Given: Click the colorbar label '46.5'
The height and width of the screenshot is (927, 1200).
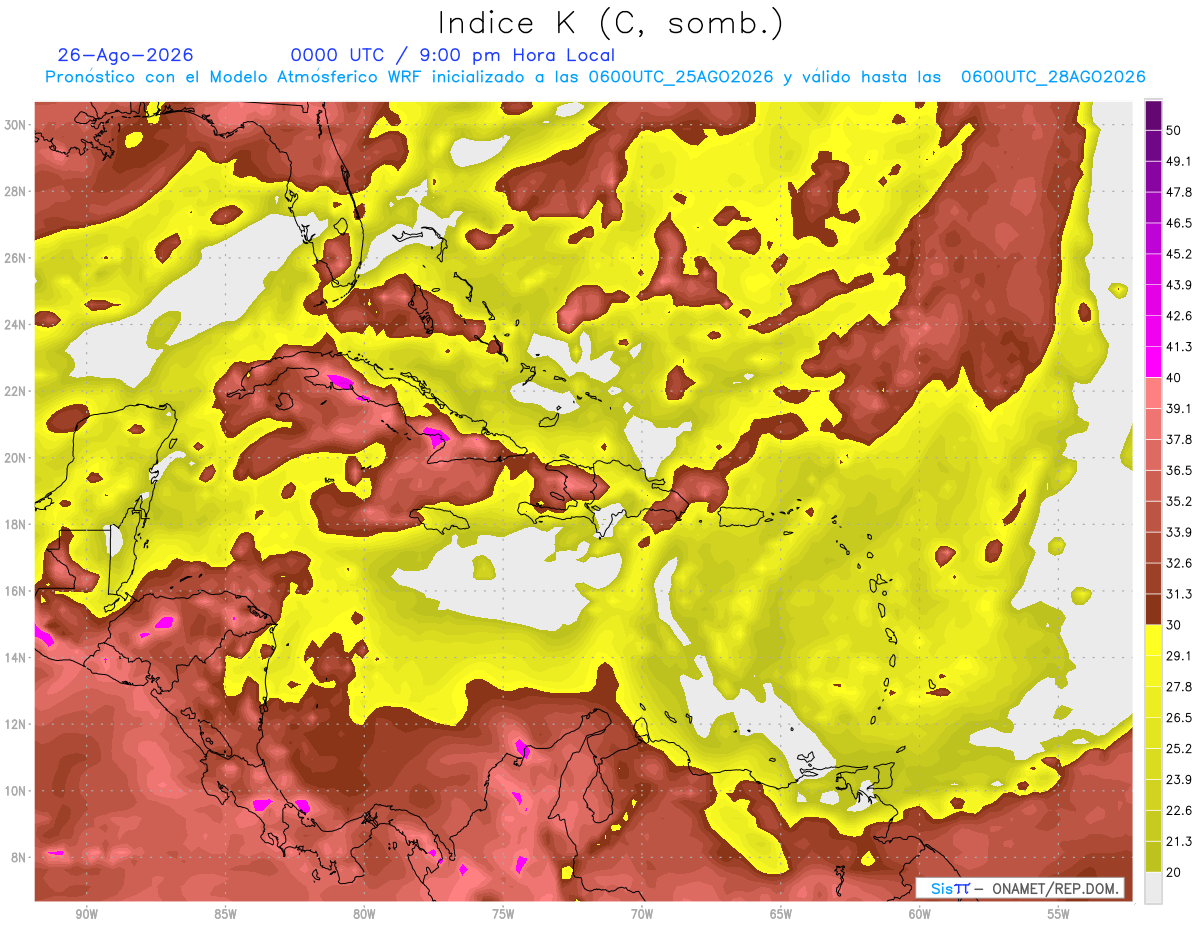Looking at the screenshot, I should (x=1179, y=223).
